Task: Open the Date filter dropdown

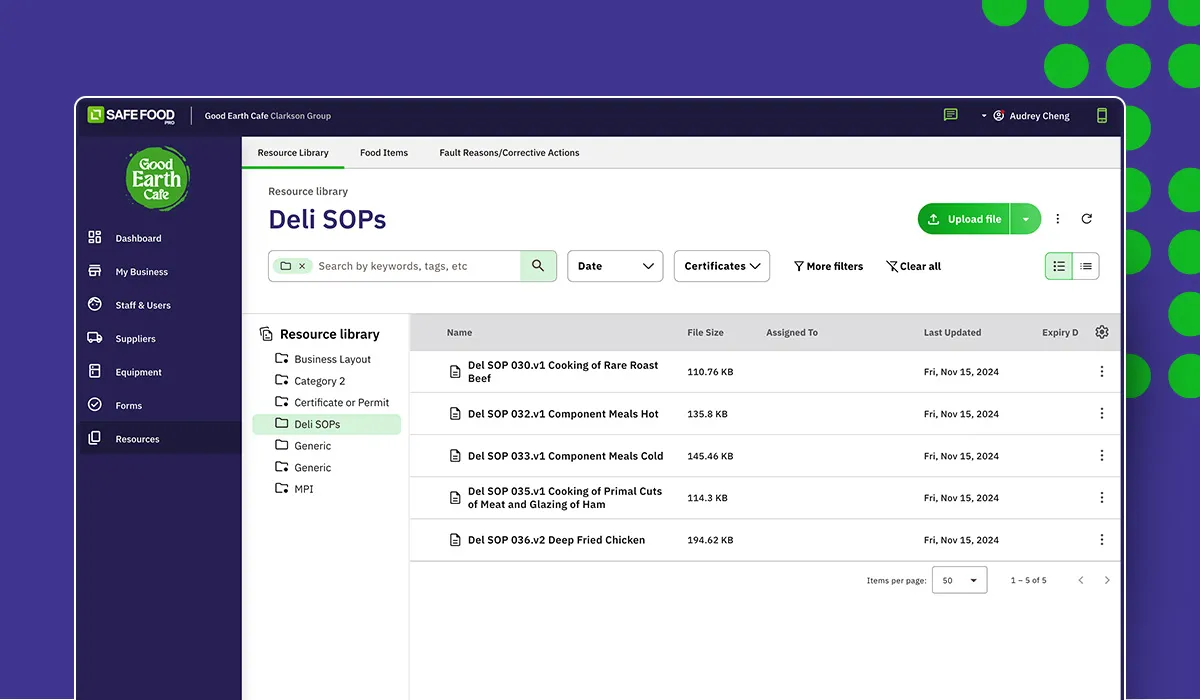Action: [x=615, y=266]
